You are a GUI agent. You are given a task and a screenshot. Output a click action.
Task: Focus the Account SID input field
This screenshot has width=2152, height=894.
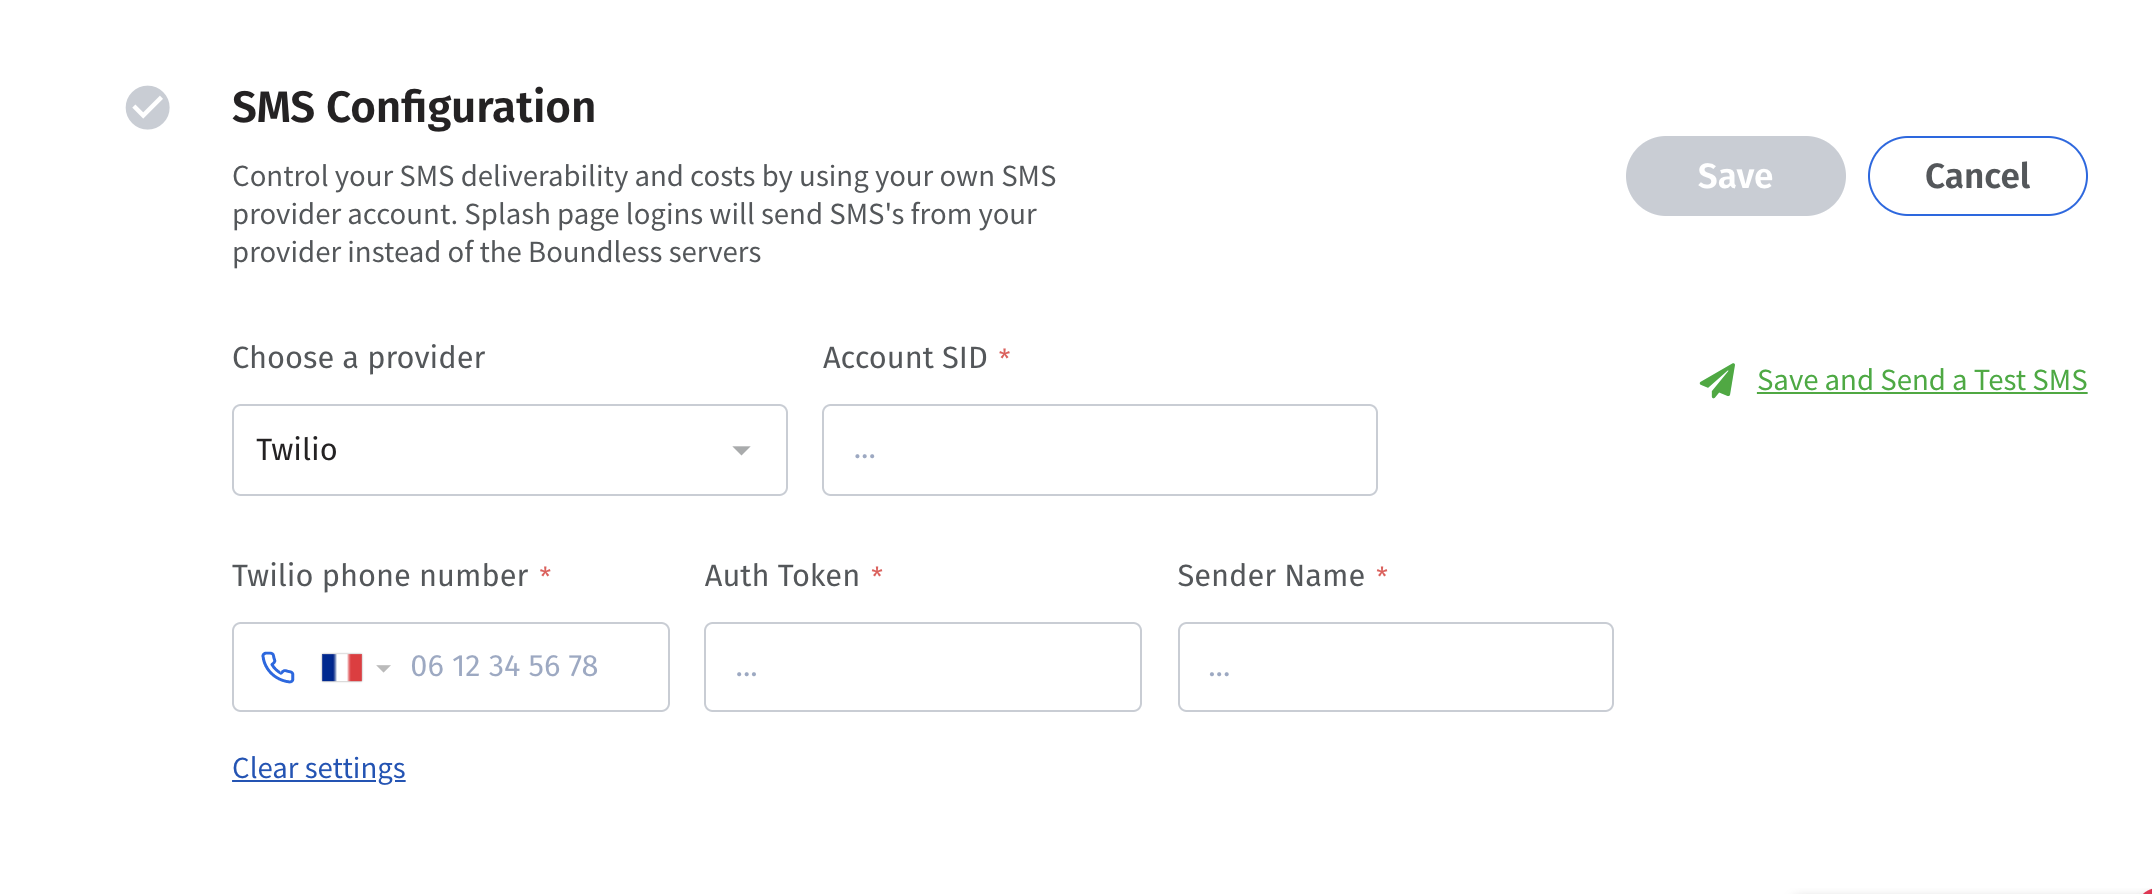[x=1100, y=450]
